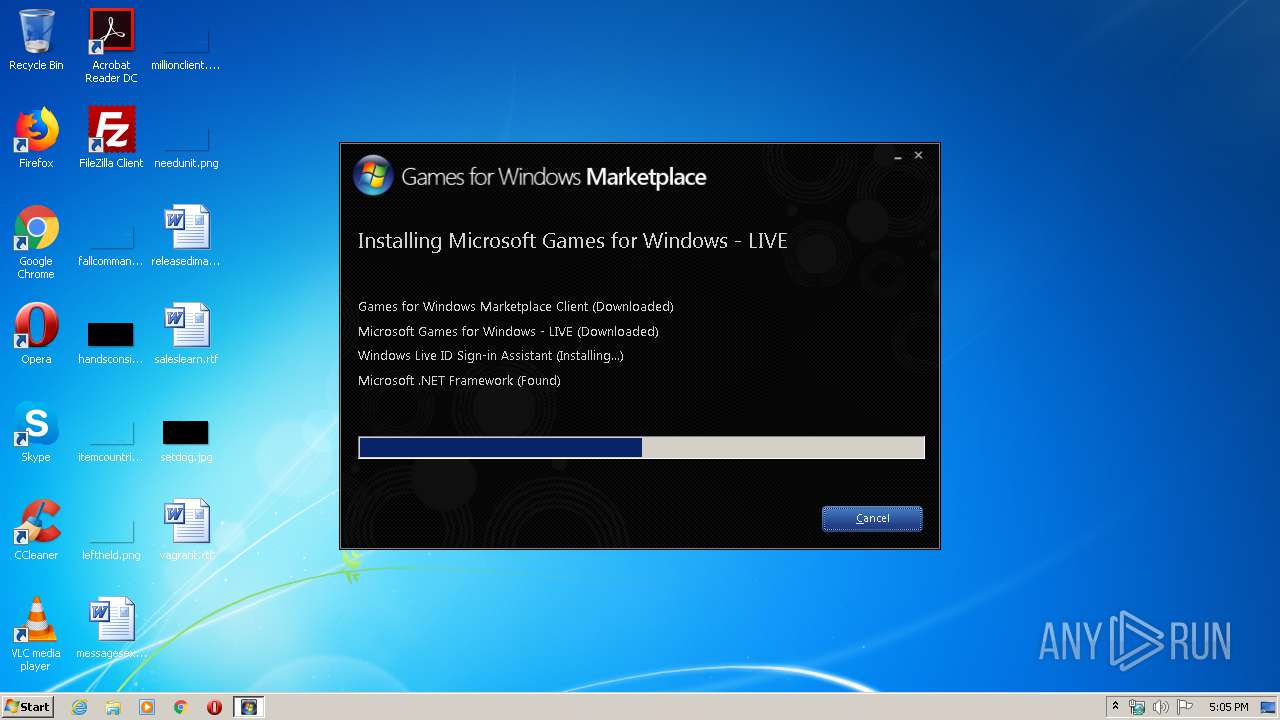
Task: Open media player taskbar icon
Action: pos(147,707)
